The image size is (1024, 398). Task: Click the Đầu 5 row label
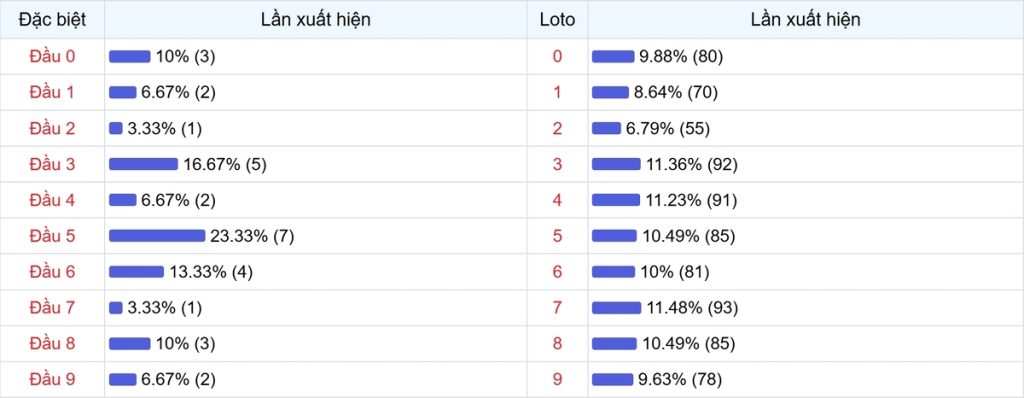[52, 236]
